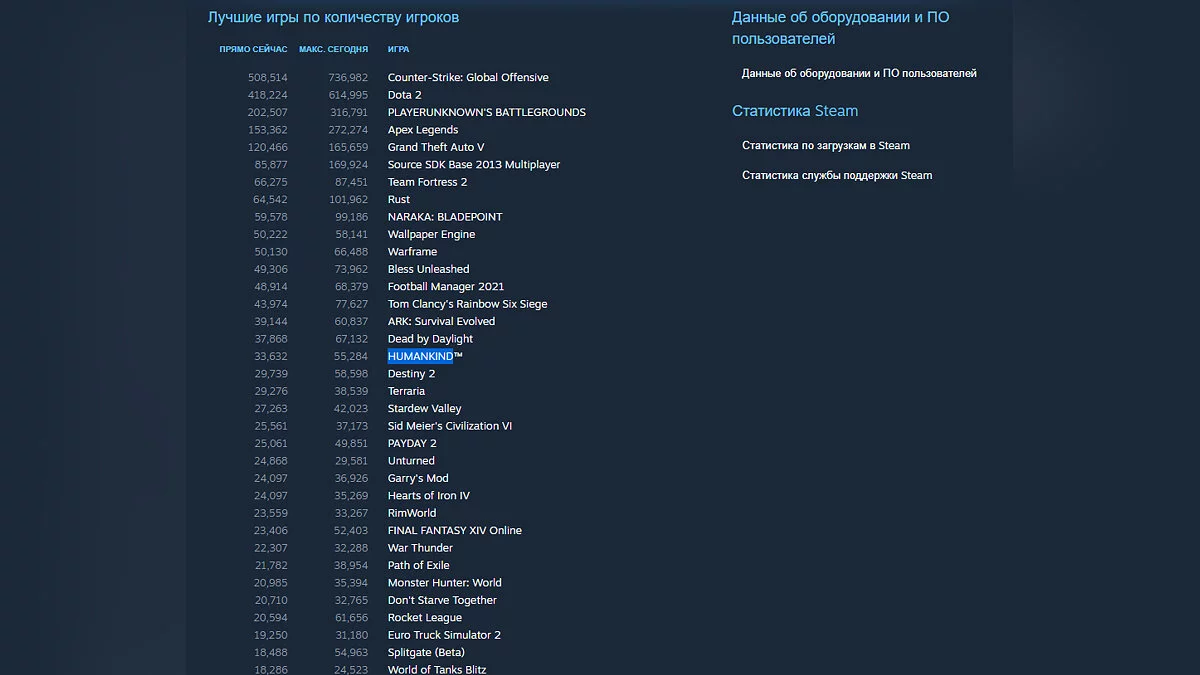Click current players value 33,632
Image resolution: width=1200 pixels, height=675 pixels.
tap(271, 356)
